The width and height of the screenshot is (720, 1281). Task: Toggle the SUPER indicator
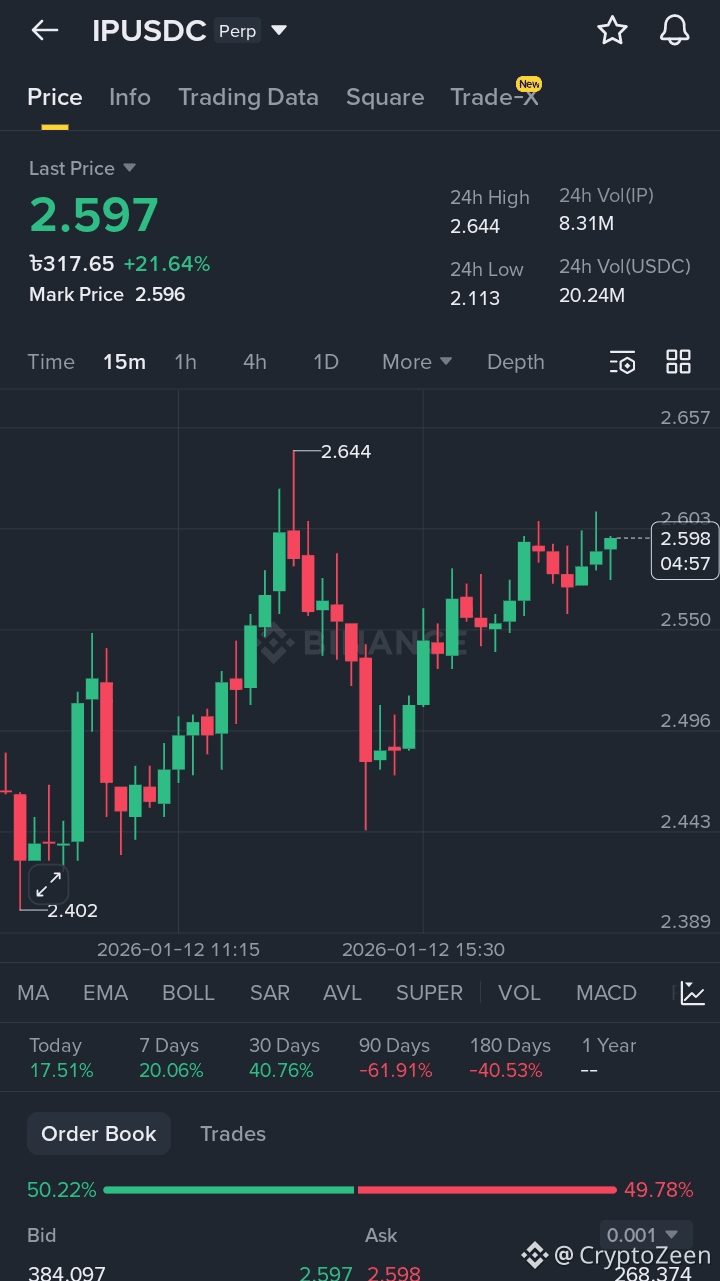pos(429,993)
